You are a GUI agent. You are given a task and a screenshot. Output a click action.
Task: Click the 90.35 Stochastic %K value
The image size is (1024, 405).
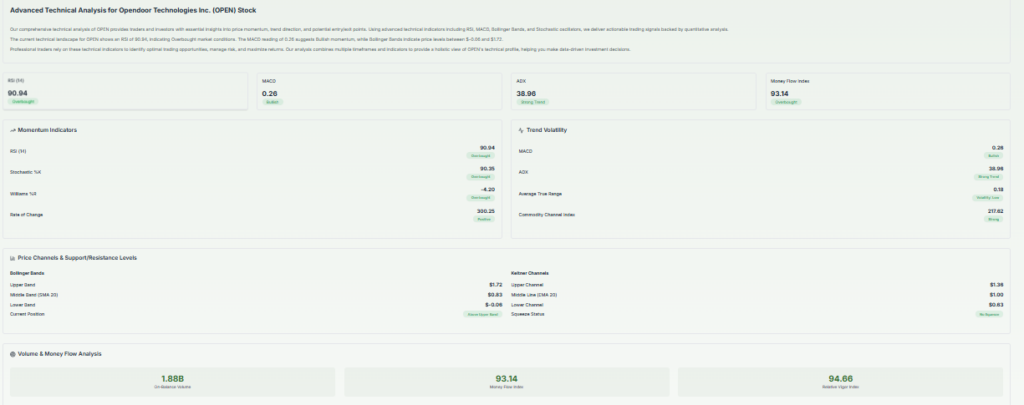point(487,169)
